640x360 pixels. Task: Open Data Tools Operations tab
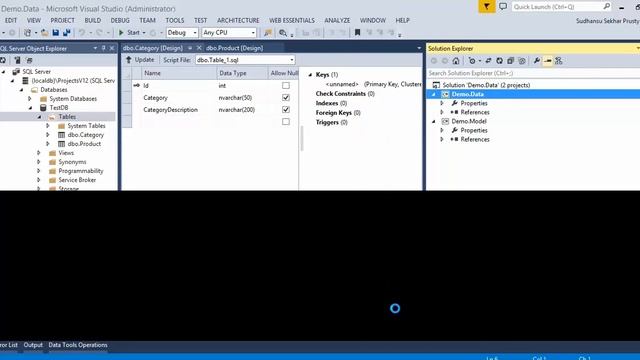(78, 345)
